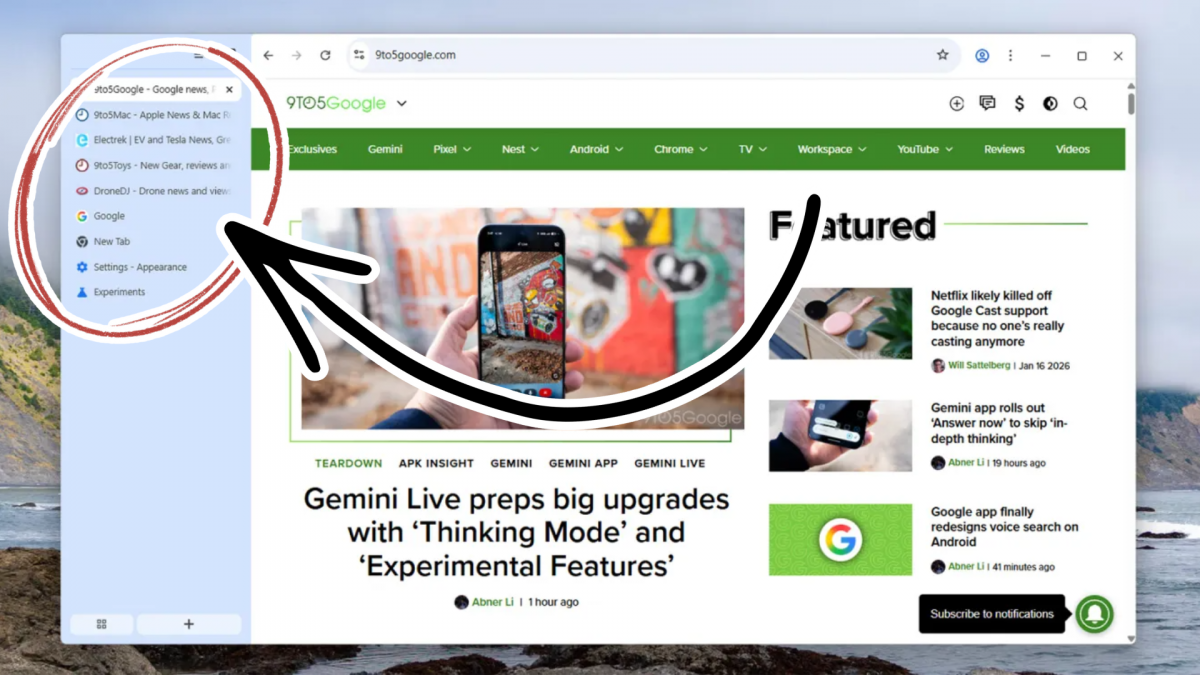The width and height of the screenshot is (1200, 675).
Task: Bookmark this page with star icon
Action: [x=942, y=56]
